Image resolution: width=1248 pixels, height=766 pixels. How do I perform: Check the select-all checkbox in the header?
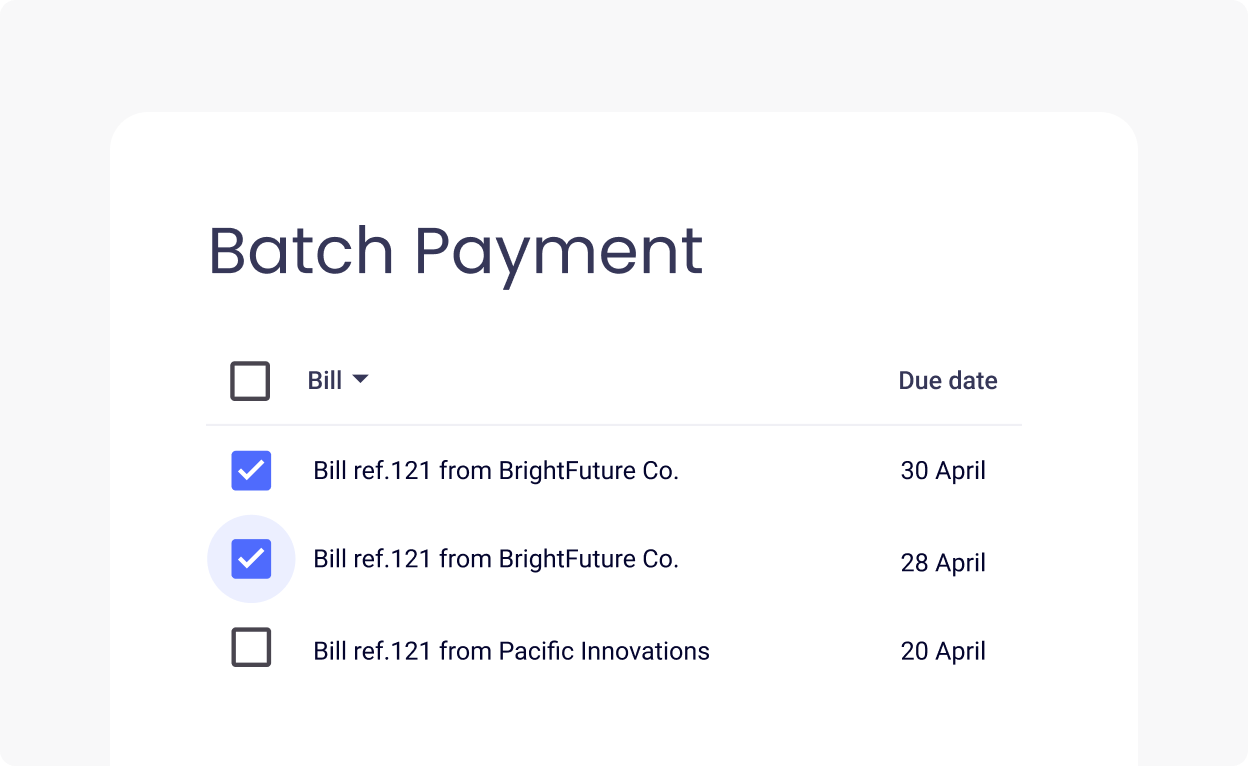[250, 380]
